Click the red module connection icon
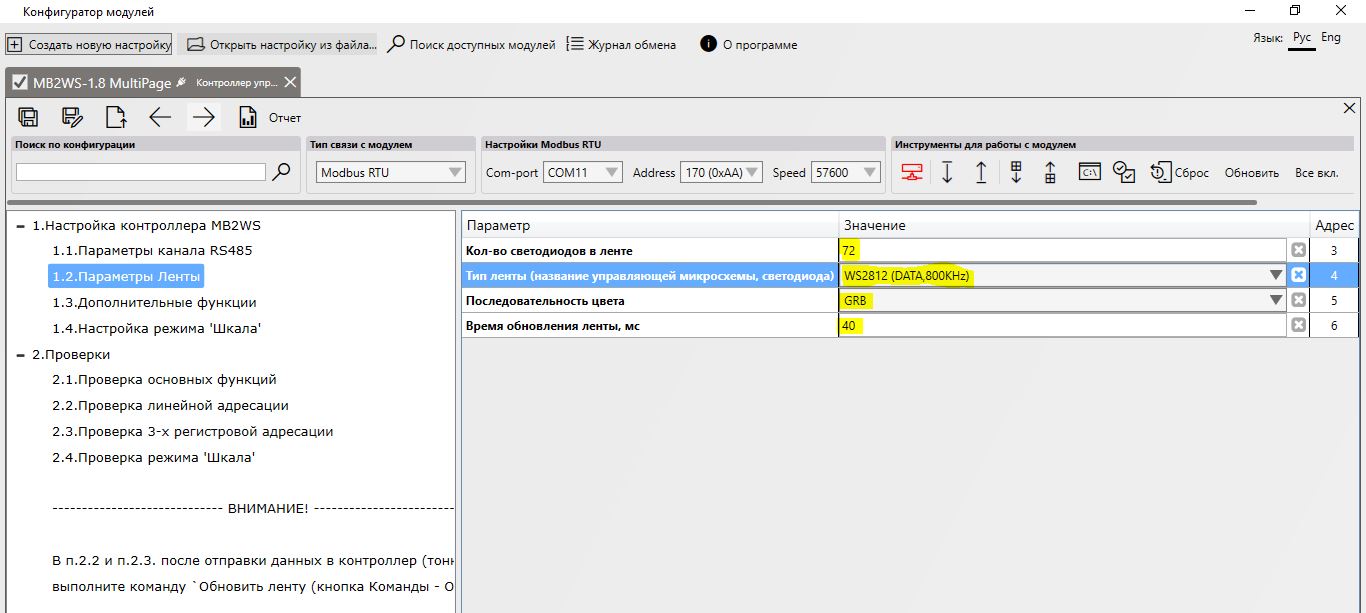 [911, 172]
